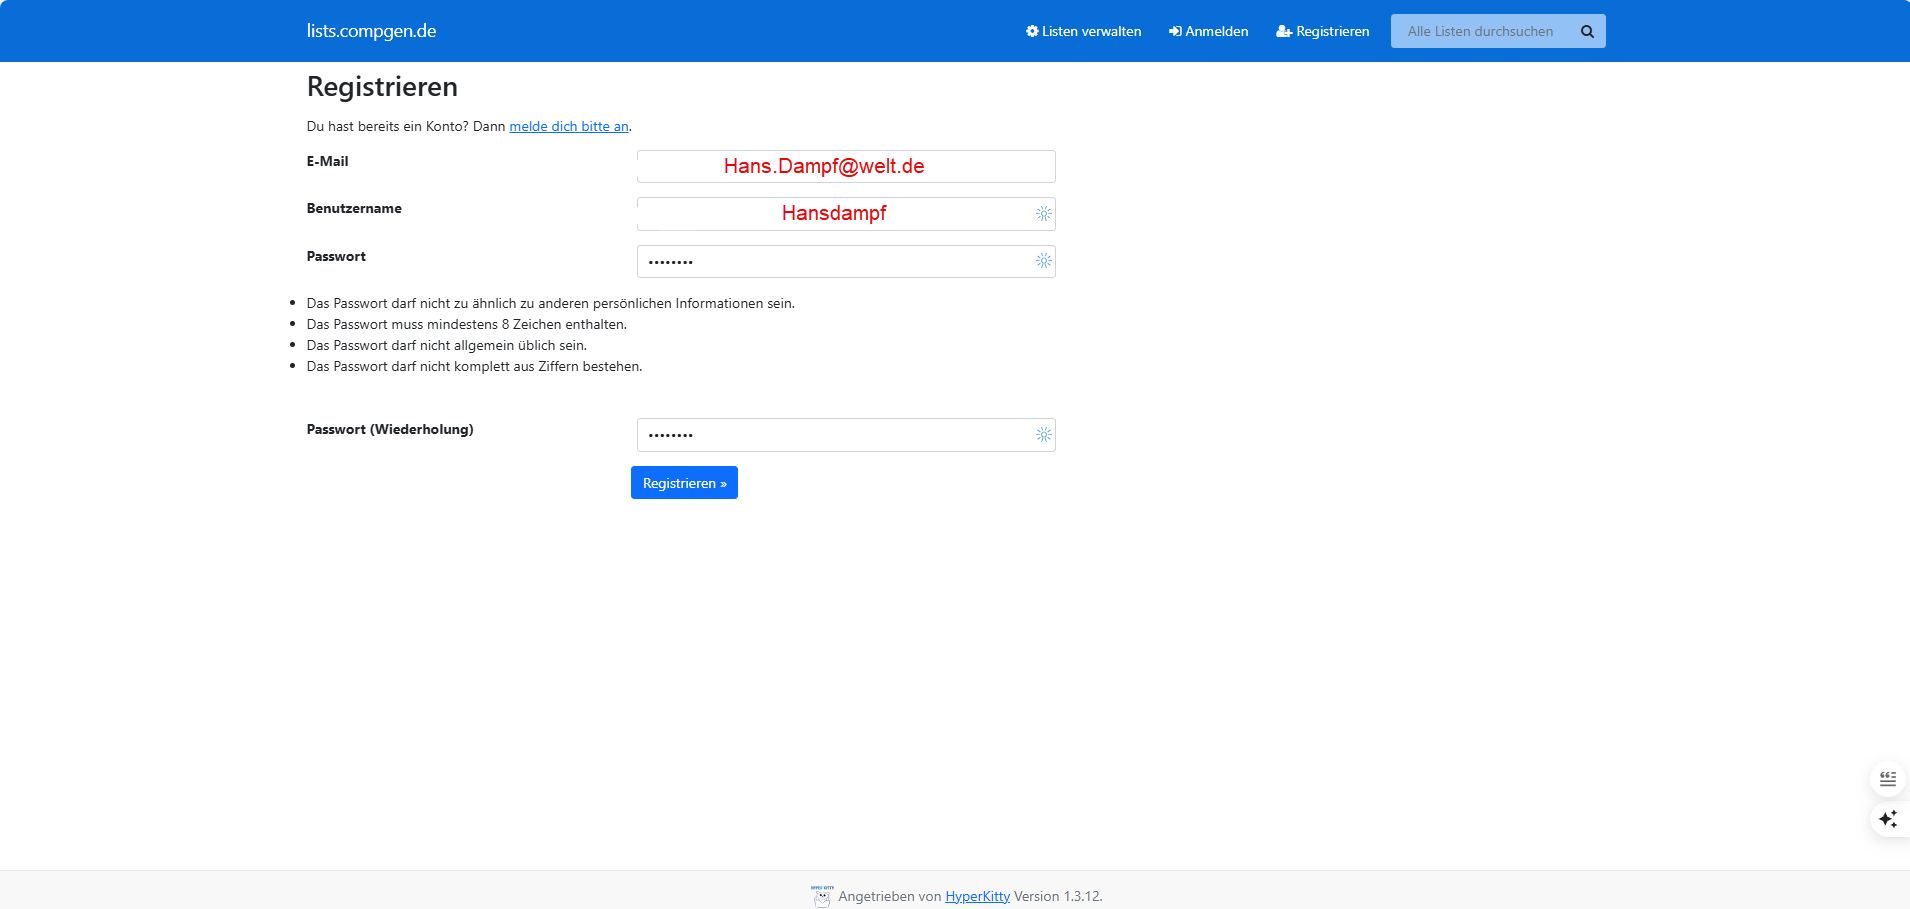Focus the Passwort (Wiederholung) input field
1910x909 pixels.
tap(835, 435)
